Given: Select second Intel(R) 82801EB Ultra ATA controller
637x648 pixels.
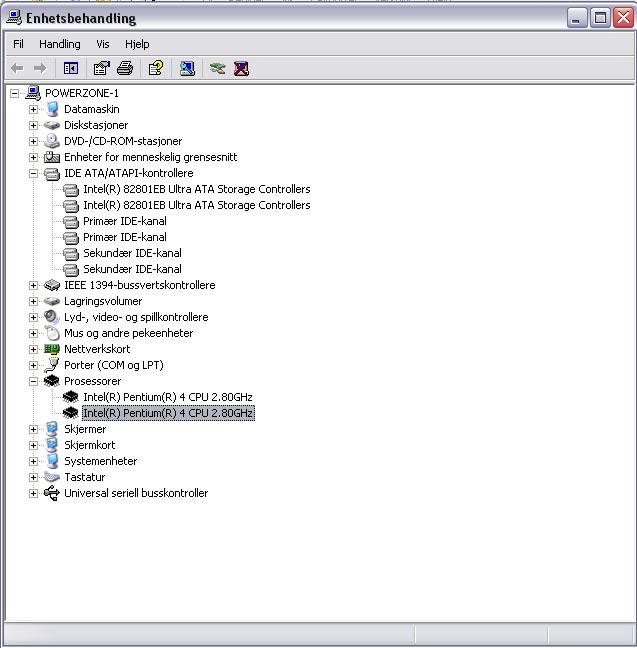Looking at the screenshot, I should tap(197, 205).
